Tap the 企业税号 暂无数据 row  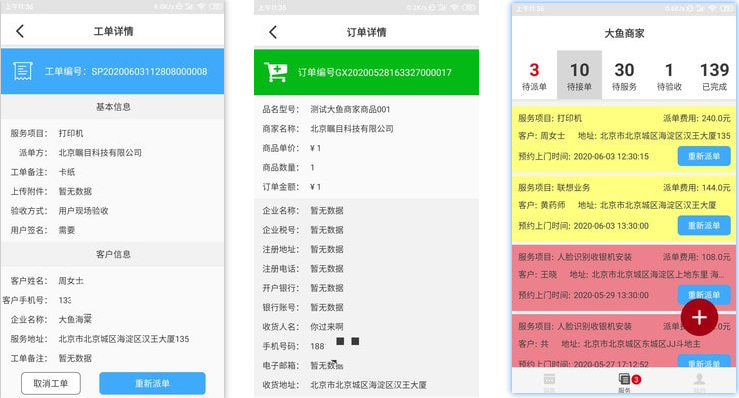366,230
